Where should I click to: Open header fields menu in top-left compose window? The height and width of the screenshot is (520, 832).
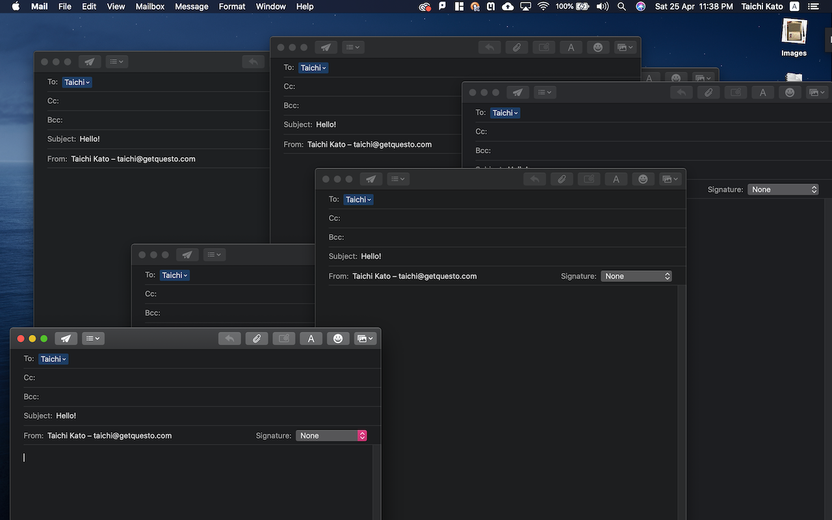click(117, 62)
